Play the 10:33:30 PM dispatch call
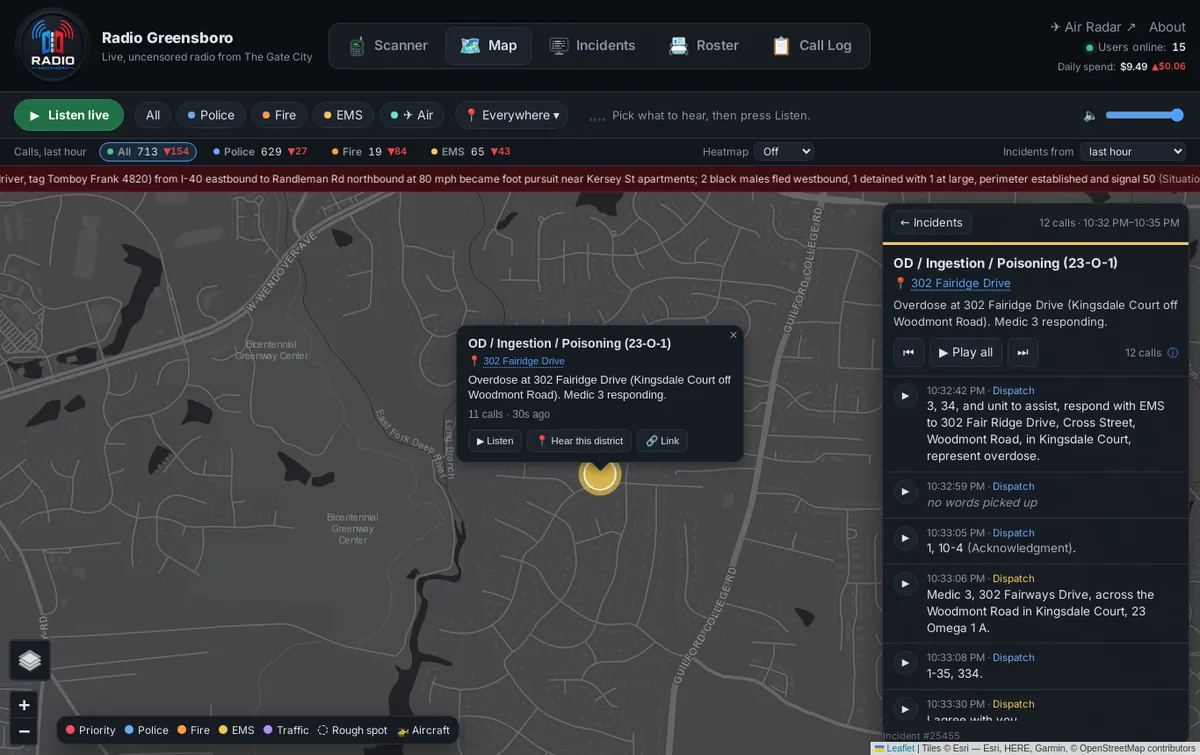1200x755 pixels. [x=905, y=709]
